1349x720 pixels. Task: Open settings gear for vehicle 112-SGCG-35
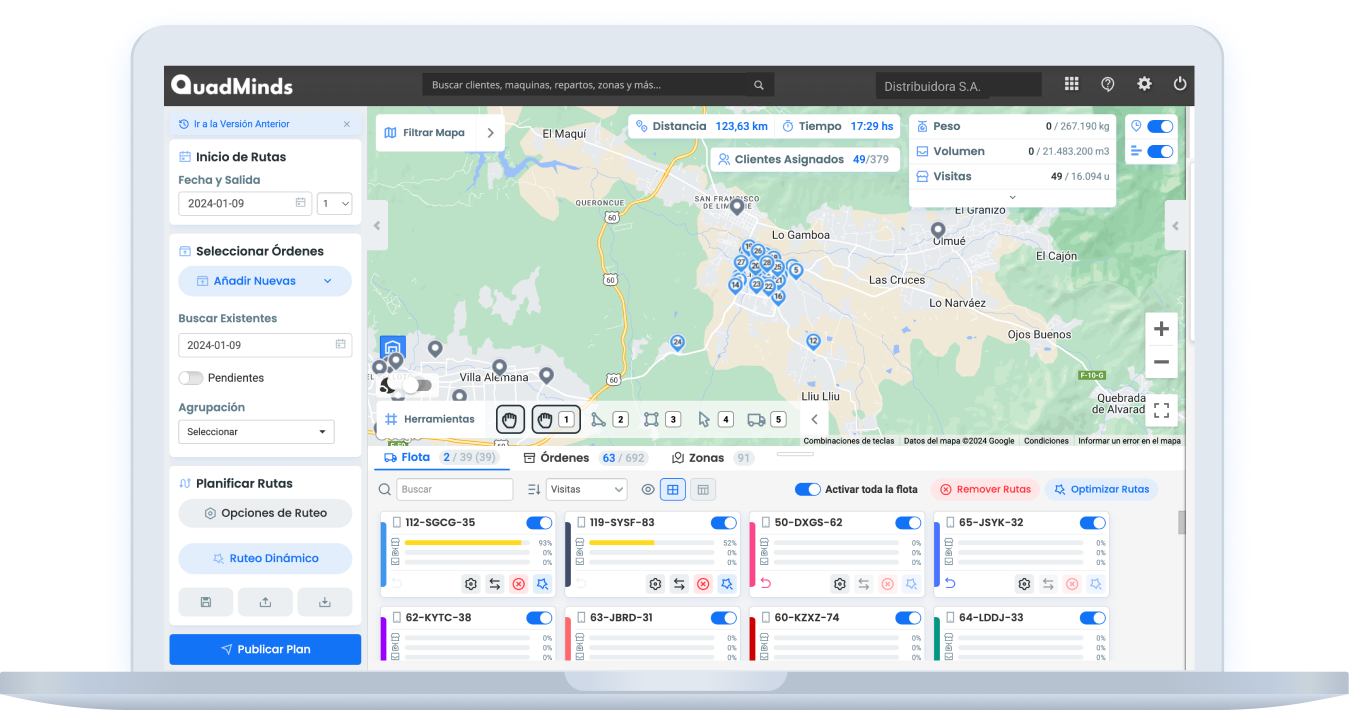point(470,584)
